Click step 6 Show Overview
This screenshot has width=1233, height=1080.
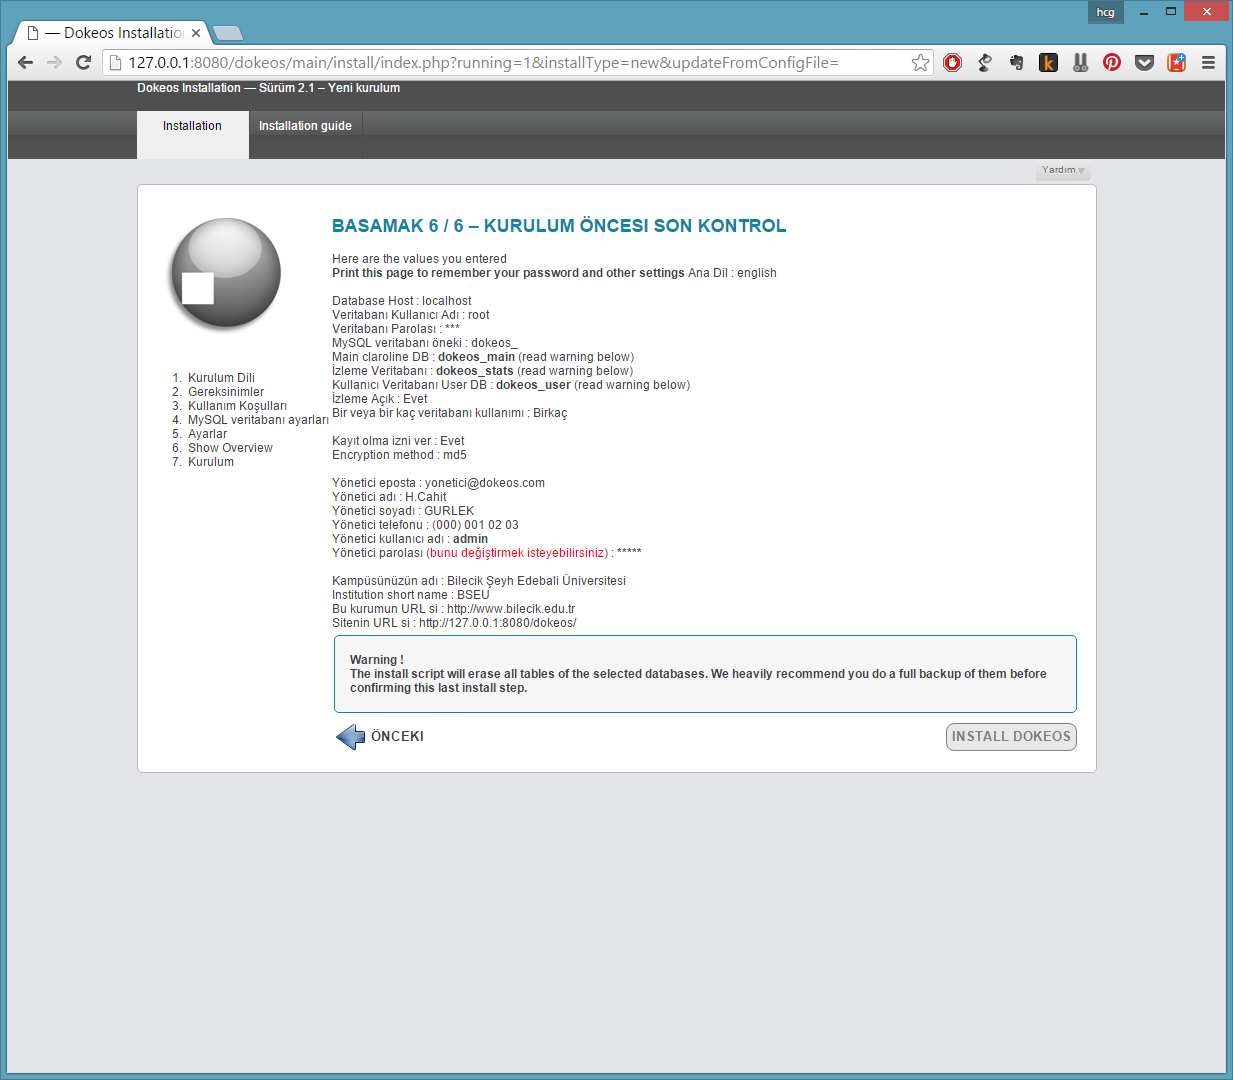coord(230,448)
